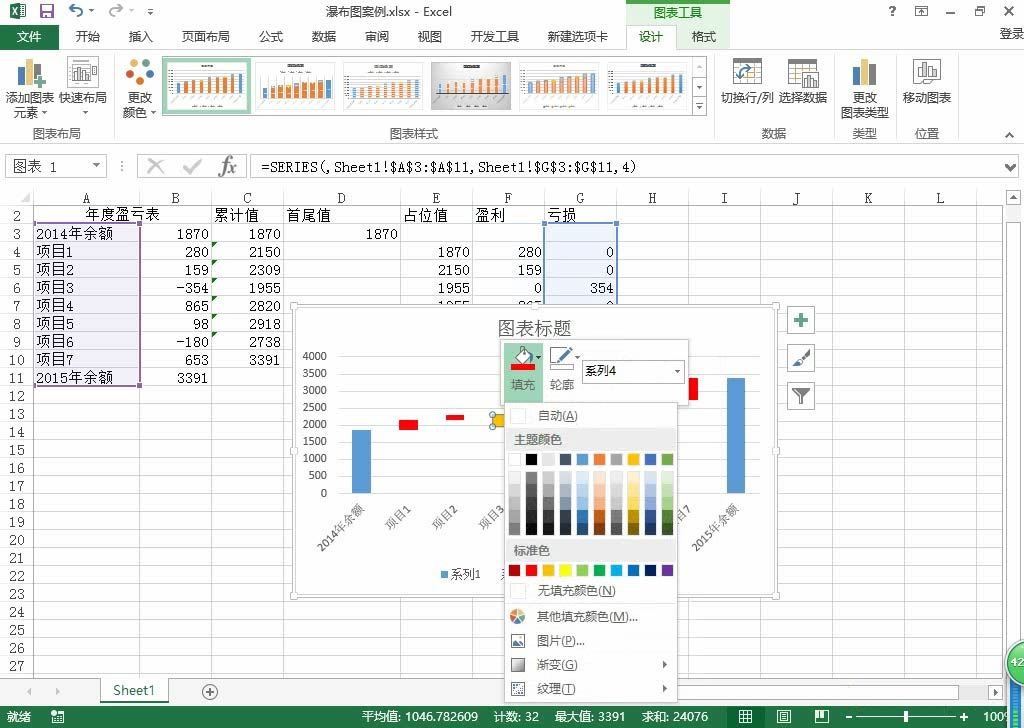Click the fx insert function icon

227,166
